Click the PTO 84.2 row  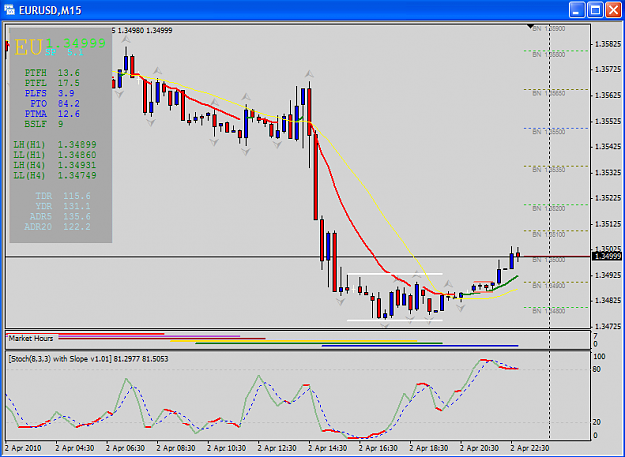(55, 104)
